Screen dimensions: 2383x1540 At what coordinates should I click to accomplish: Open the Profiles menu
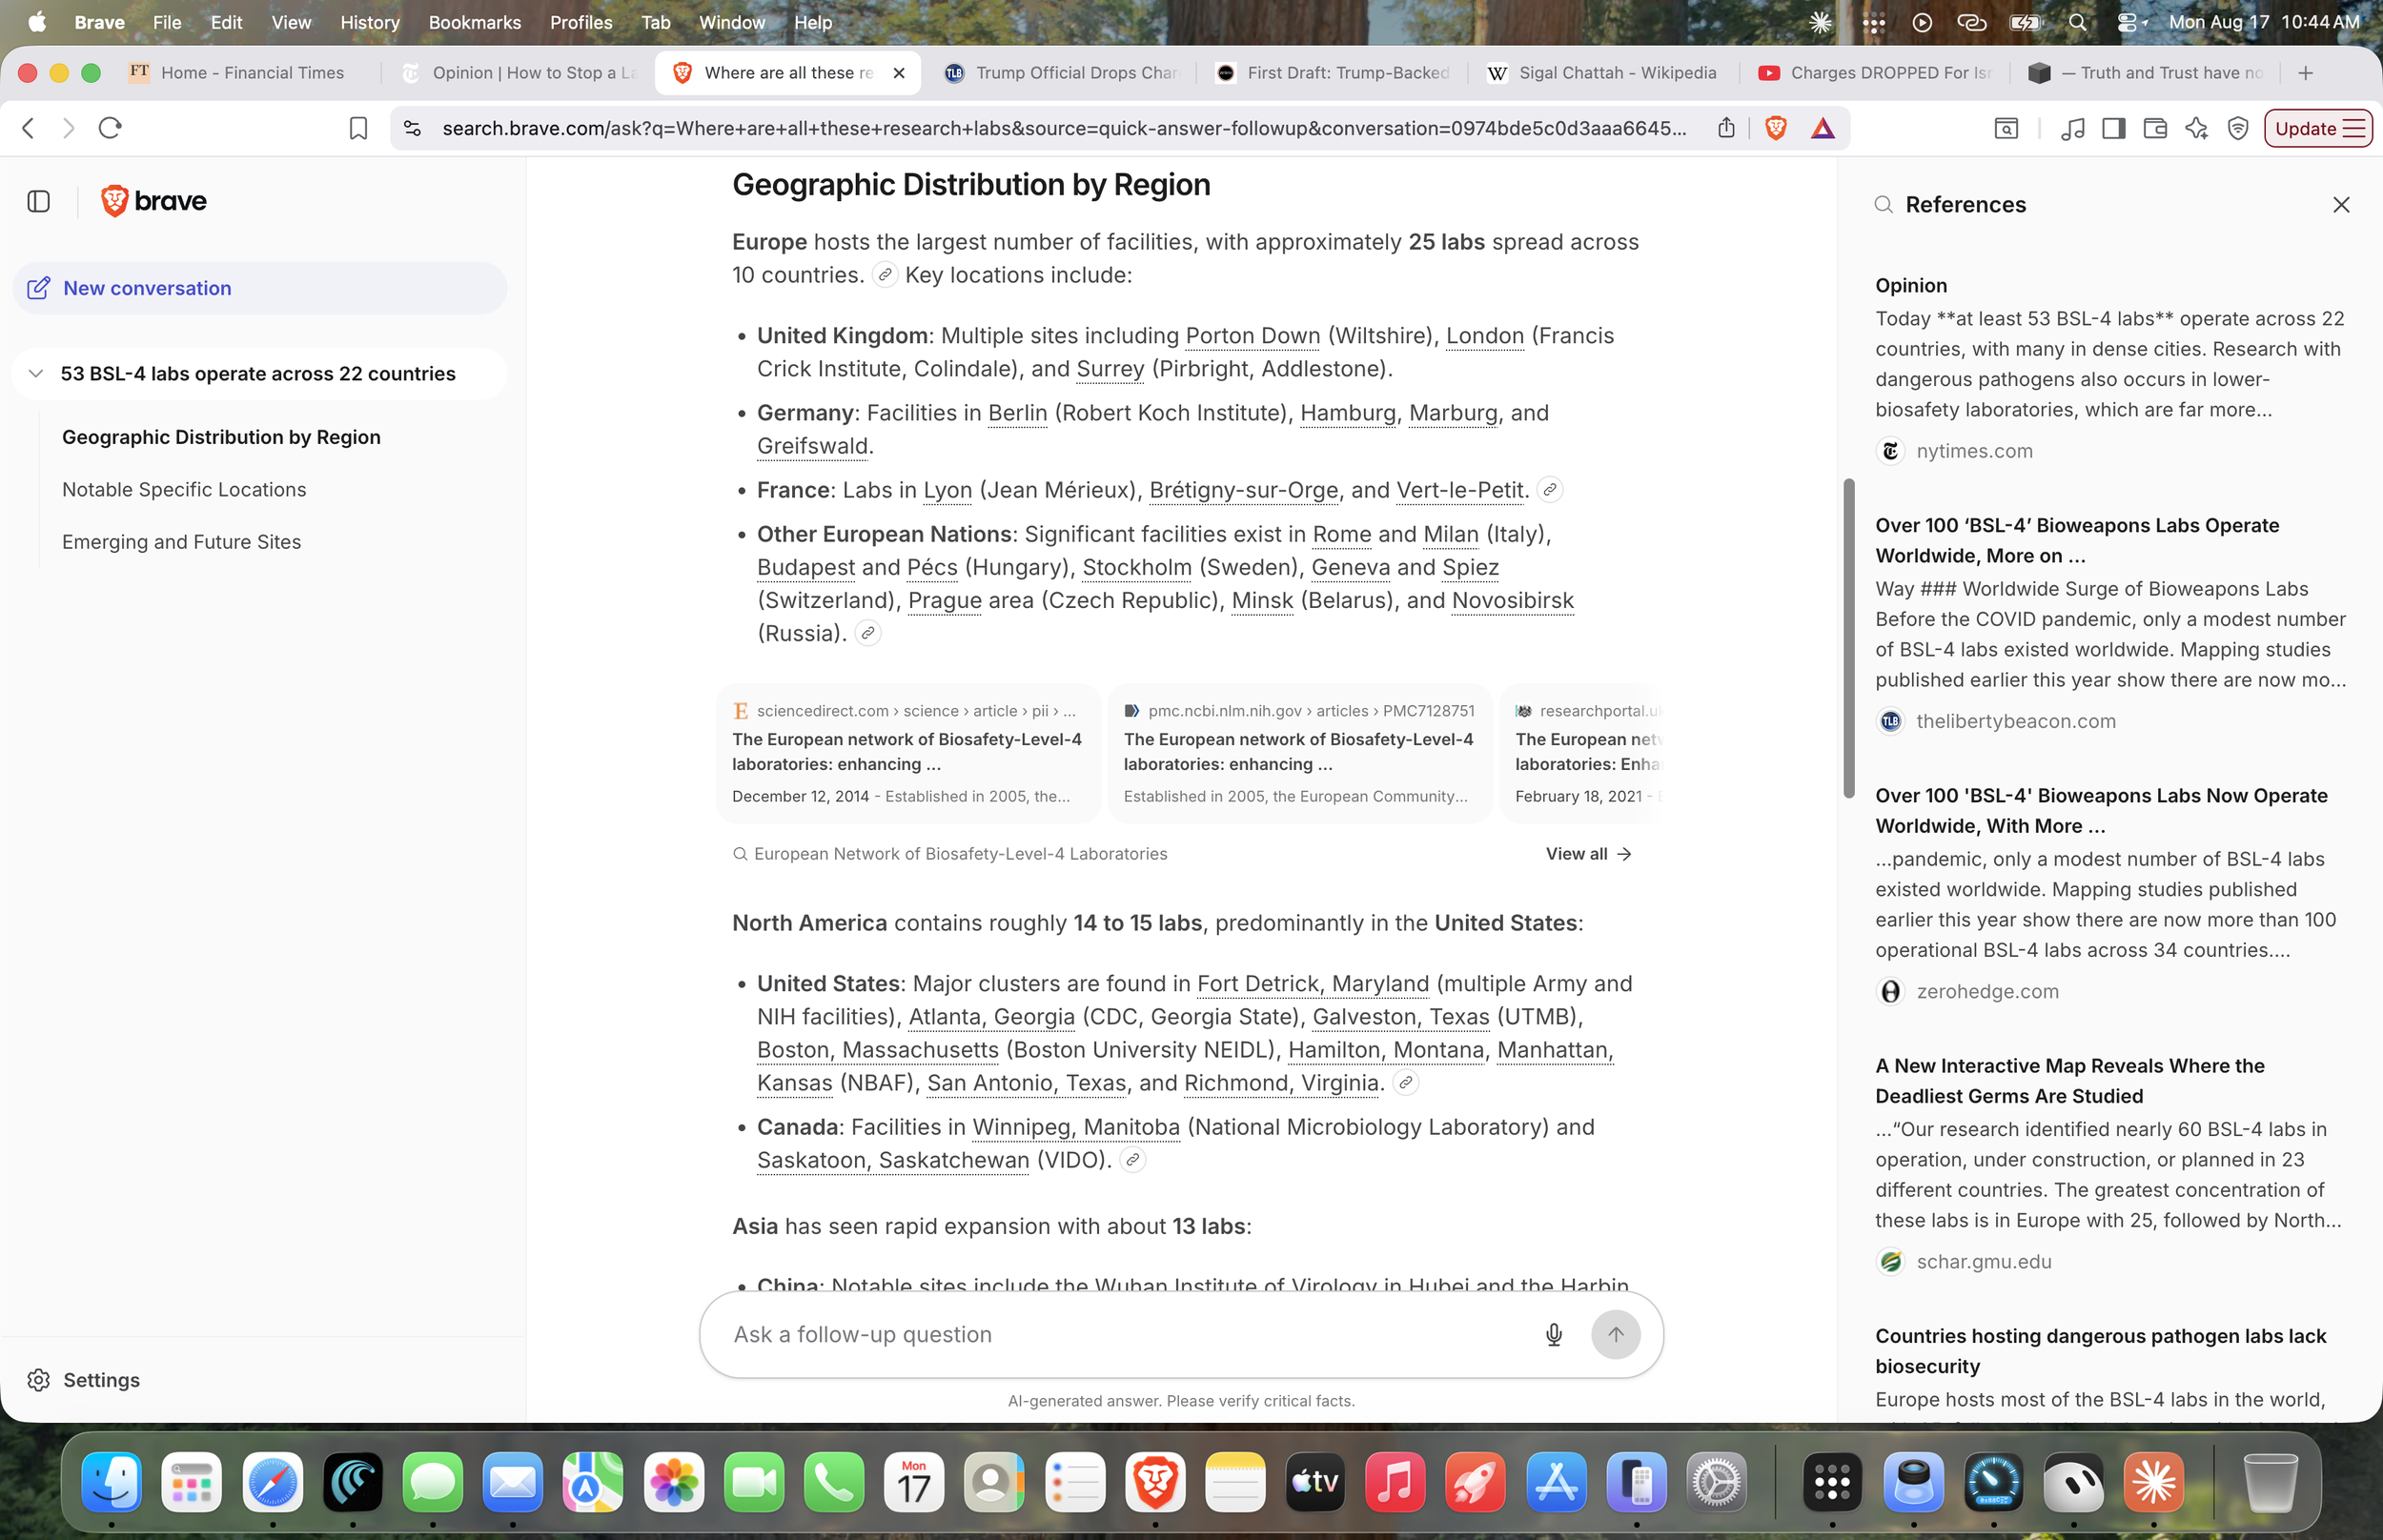(x=580, y=22)
